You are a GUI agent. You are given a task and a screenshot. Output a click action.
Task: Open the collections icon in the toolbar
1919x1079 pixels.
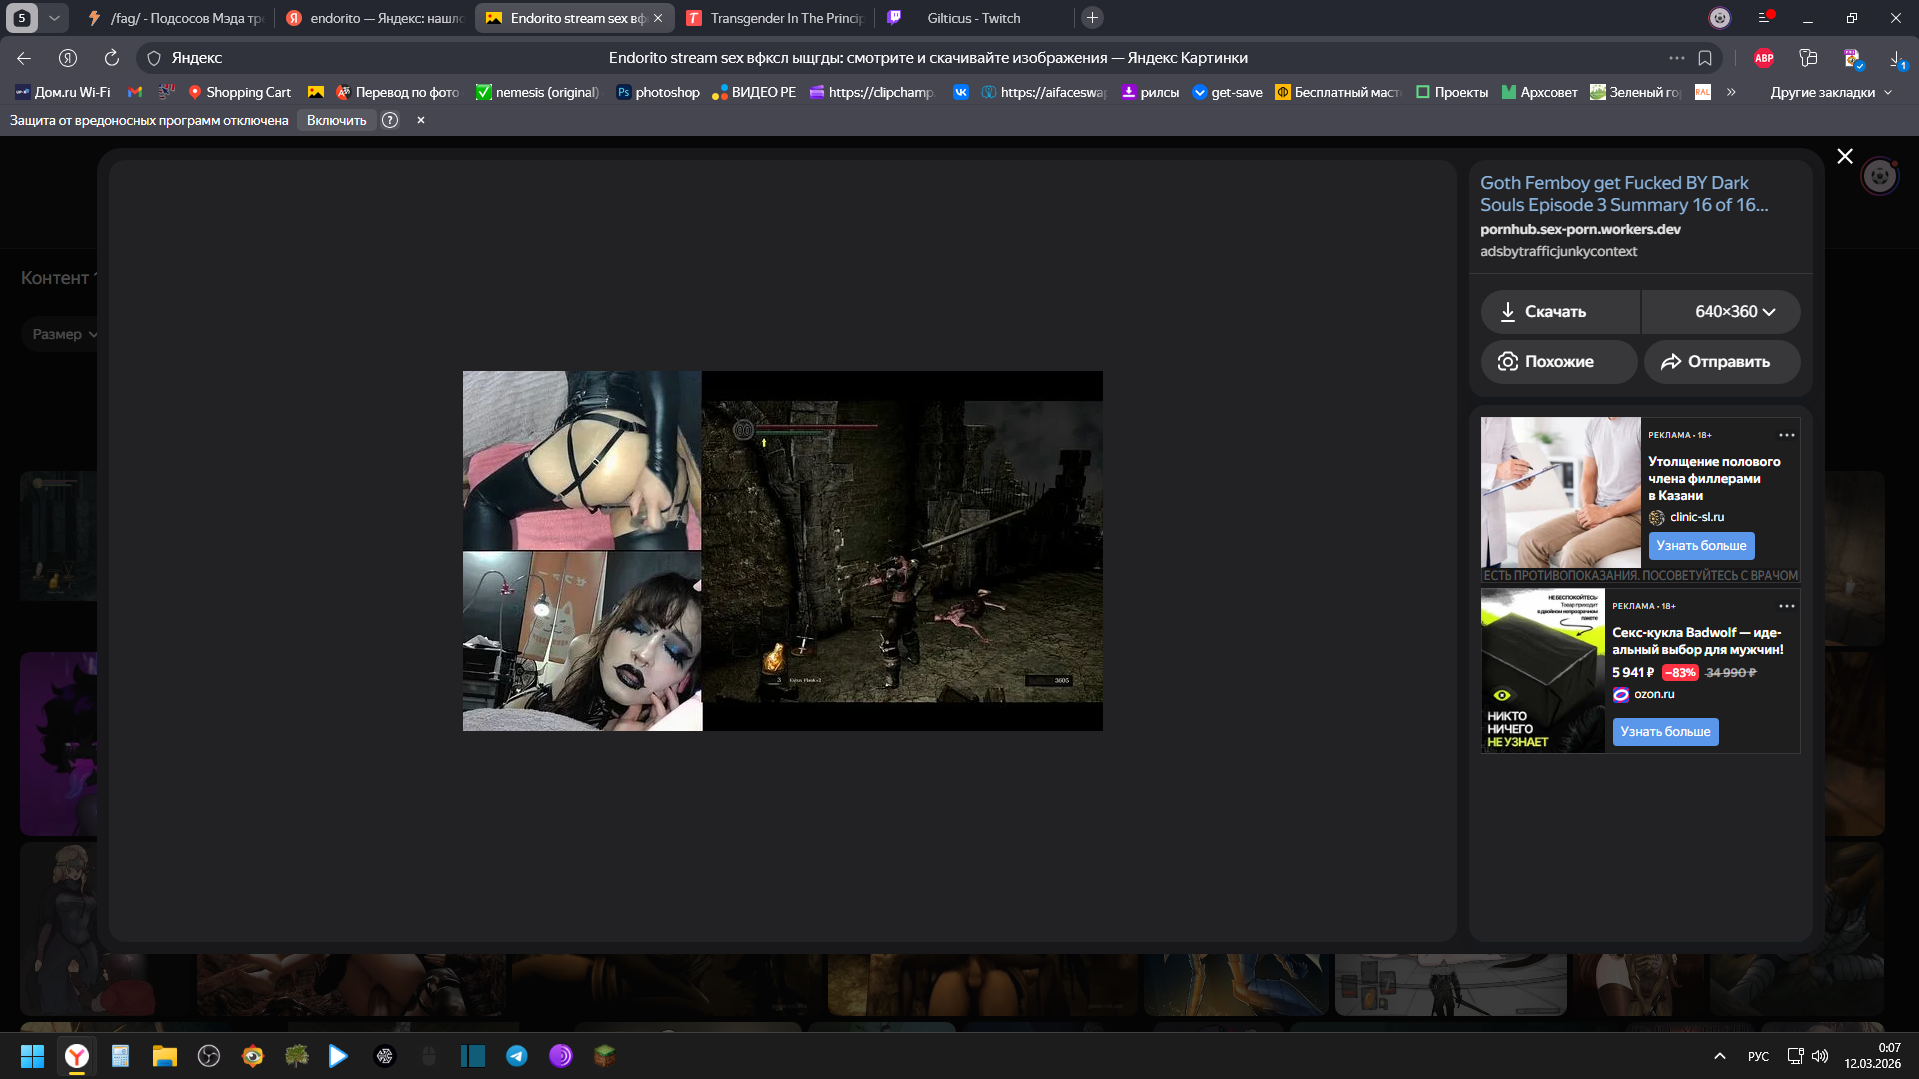tap(1808, 58)
